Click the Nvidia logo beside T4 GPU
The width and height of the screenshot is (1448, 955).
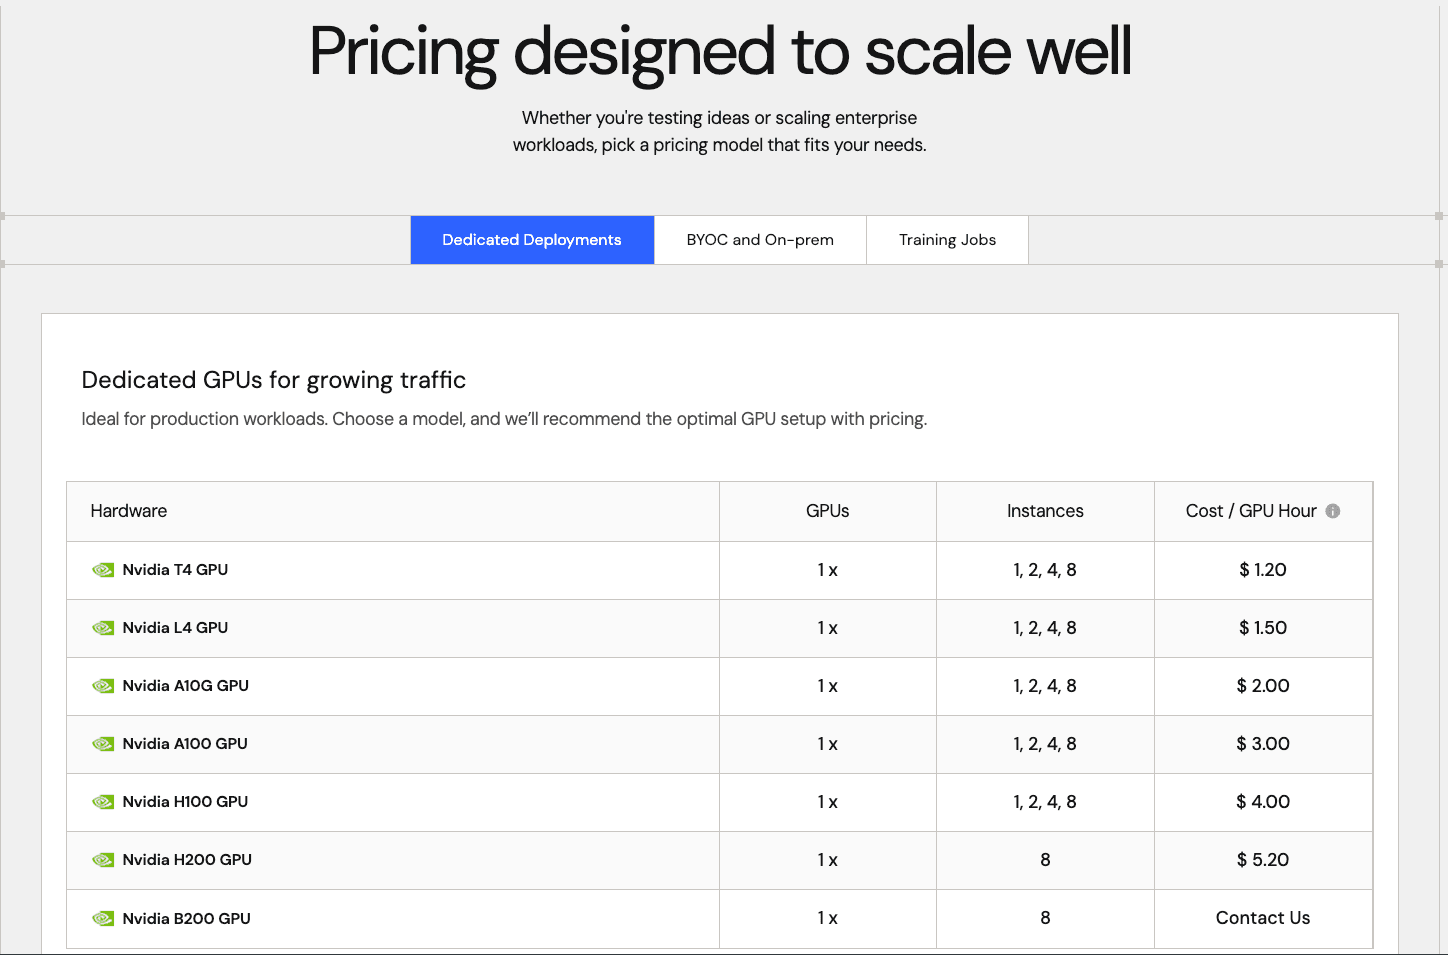103,570
